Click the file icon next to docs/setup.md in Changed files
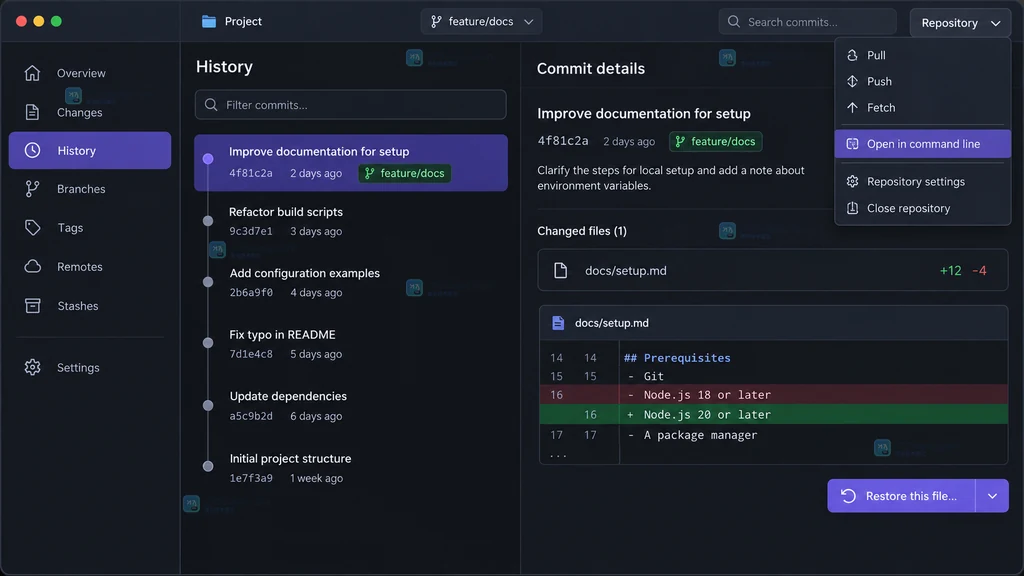This screenshot has height=576, width=1024. click(x=560, y=270)
